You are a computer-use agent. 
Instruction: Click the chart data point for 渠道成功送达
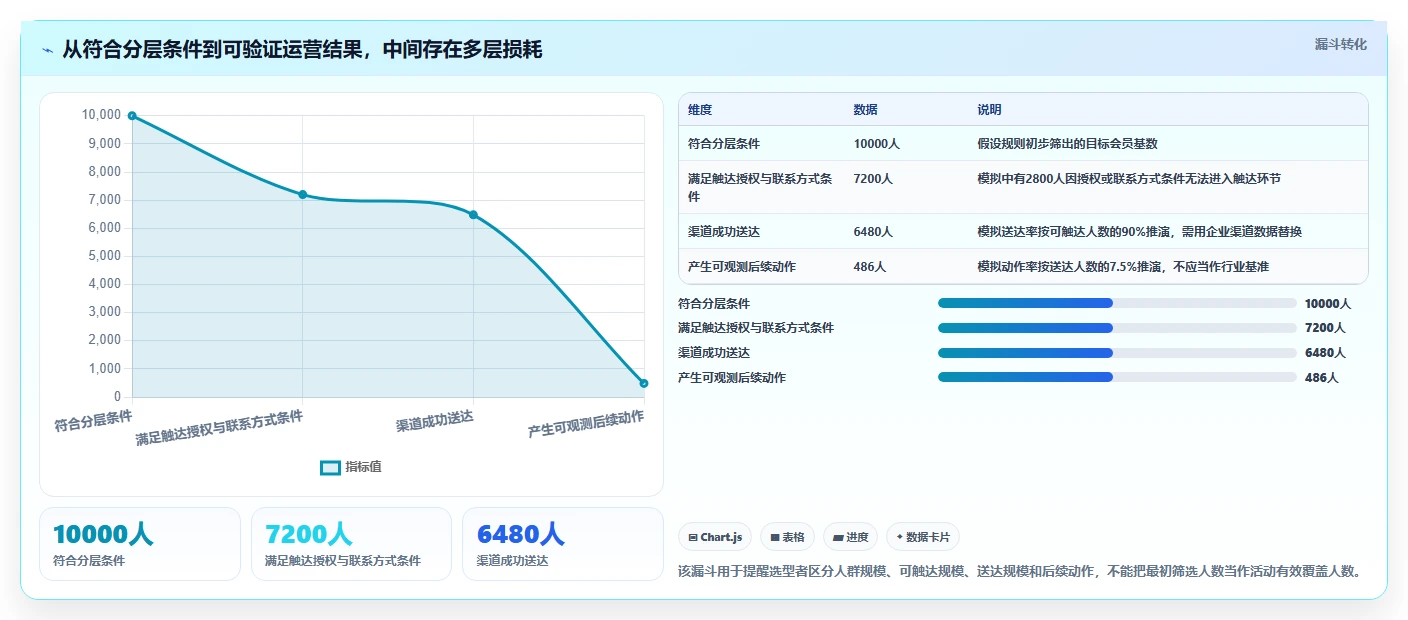click(473, 215)
